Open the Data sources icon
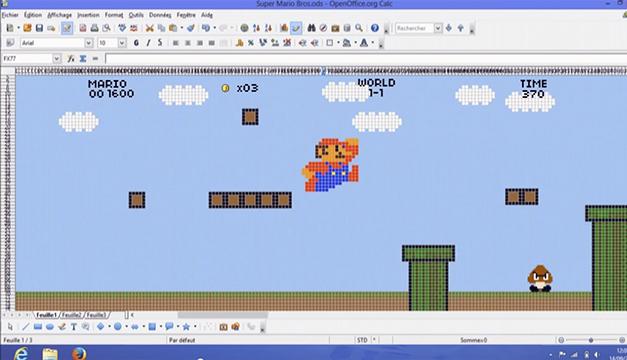The image size is (627, 360). tap(347, 28)
